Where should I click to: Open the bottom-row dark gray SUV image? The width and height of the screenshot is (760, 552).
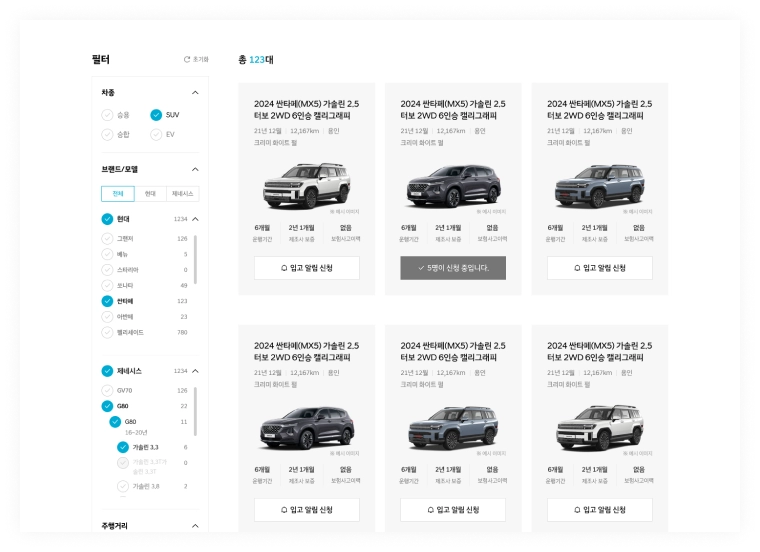pyautogui.click(x=307, y=428)
